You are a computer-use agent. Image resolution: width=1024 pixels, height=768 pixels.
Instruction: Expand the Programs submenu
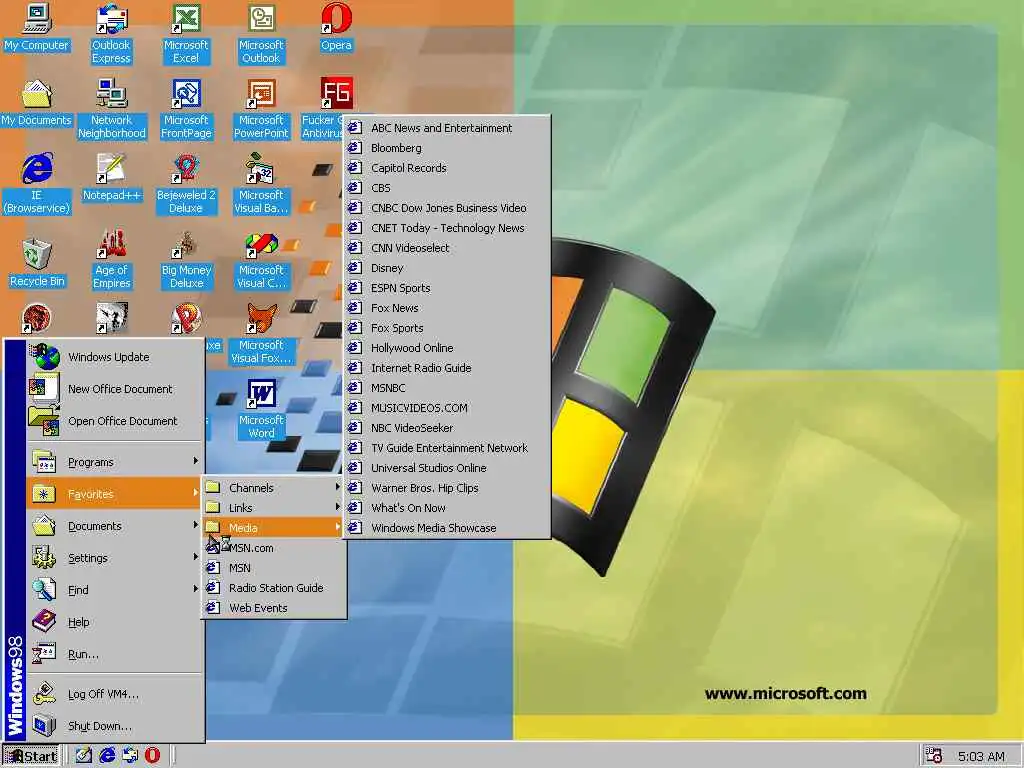115,462
